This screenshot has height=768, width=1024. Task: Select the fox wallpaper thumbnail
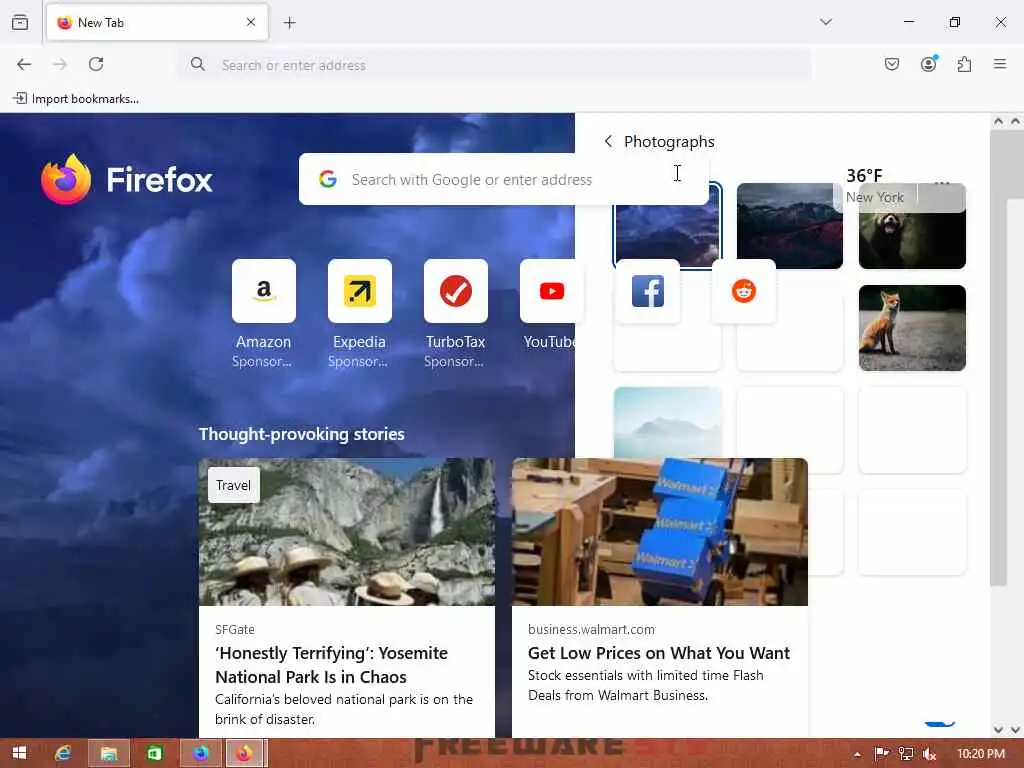coord(912,328)
